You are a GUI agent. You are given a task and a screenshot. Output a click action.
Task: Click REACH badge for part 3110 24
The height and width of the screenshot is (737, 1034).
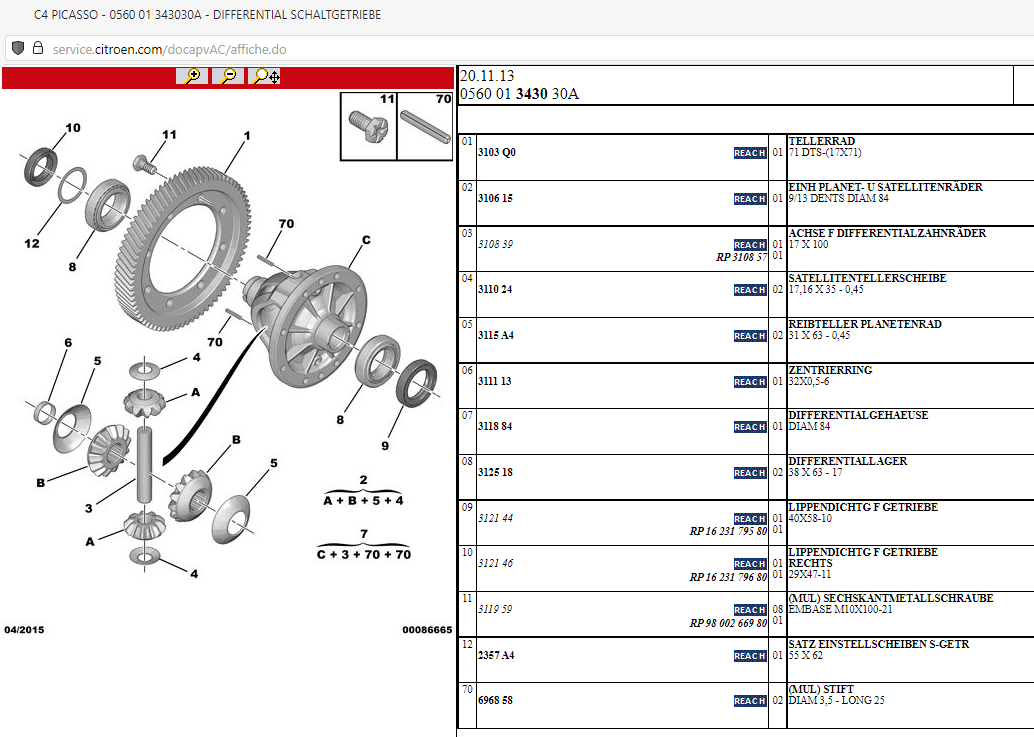click(750, 290)
